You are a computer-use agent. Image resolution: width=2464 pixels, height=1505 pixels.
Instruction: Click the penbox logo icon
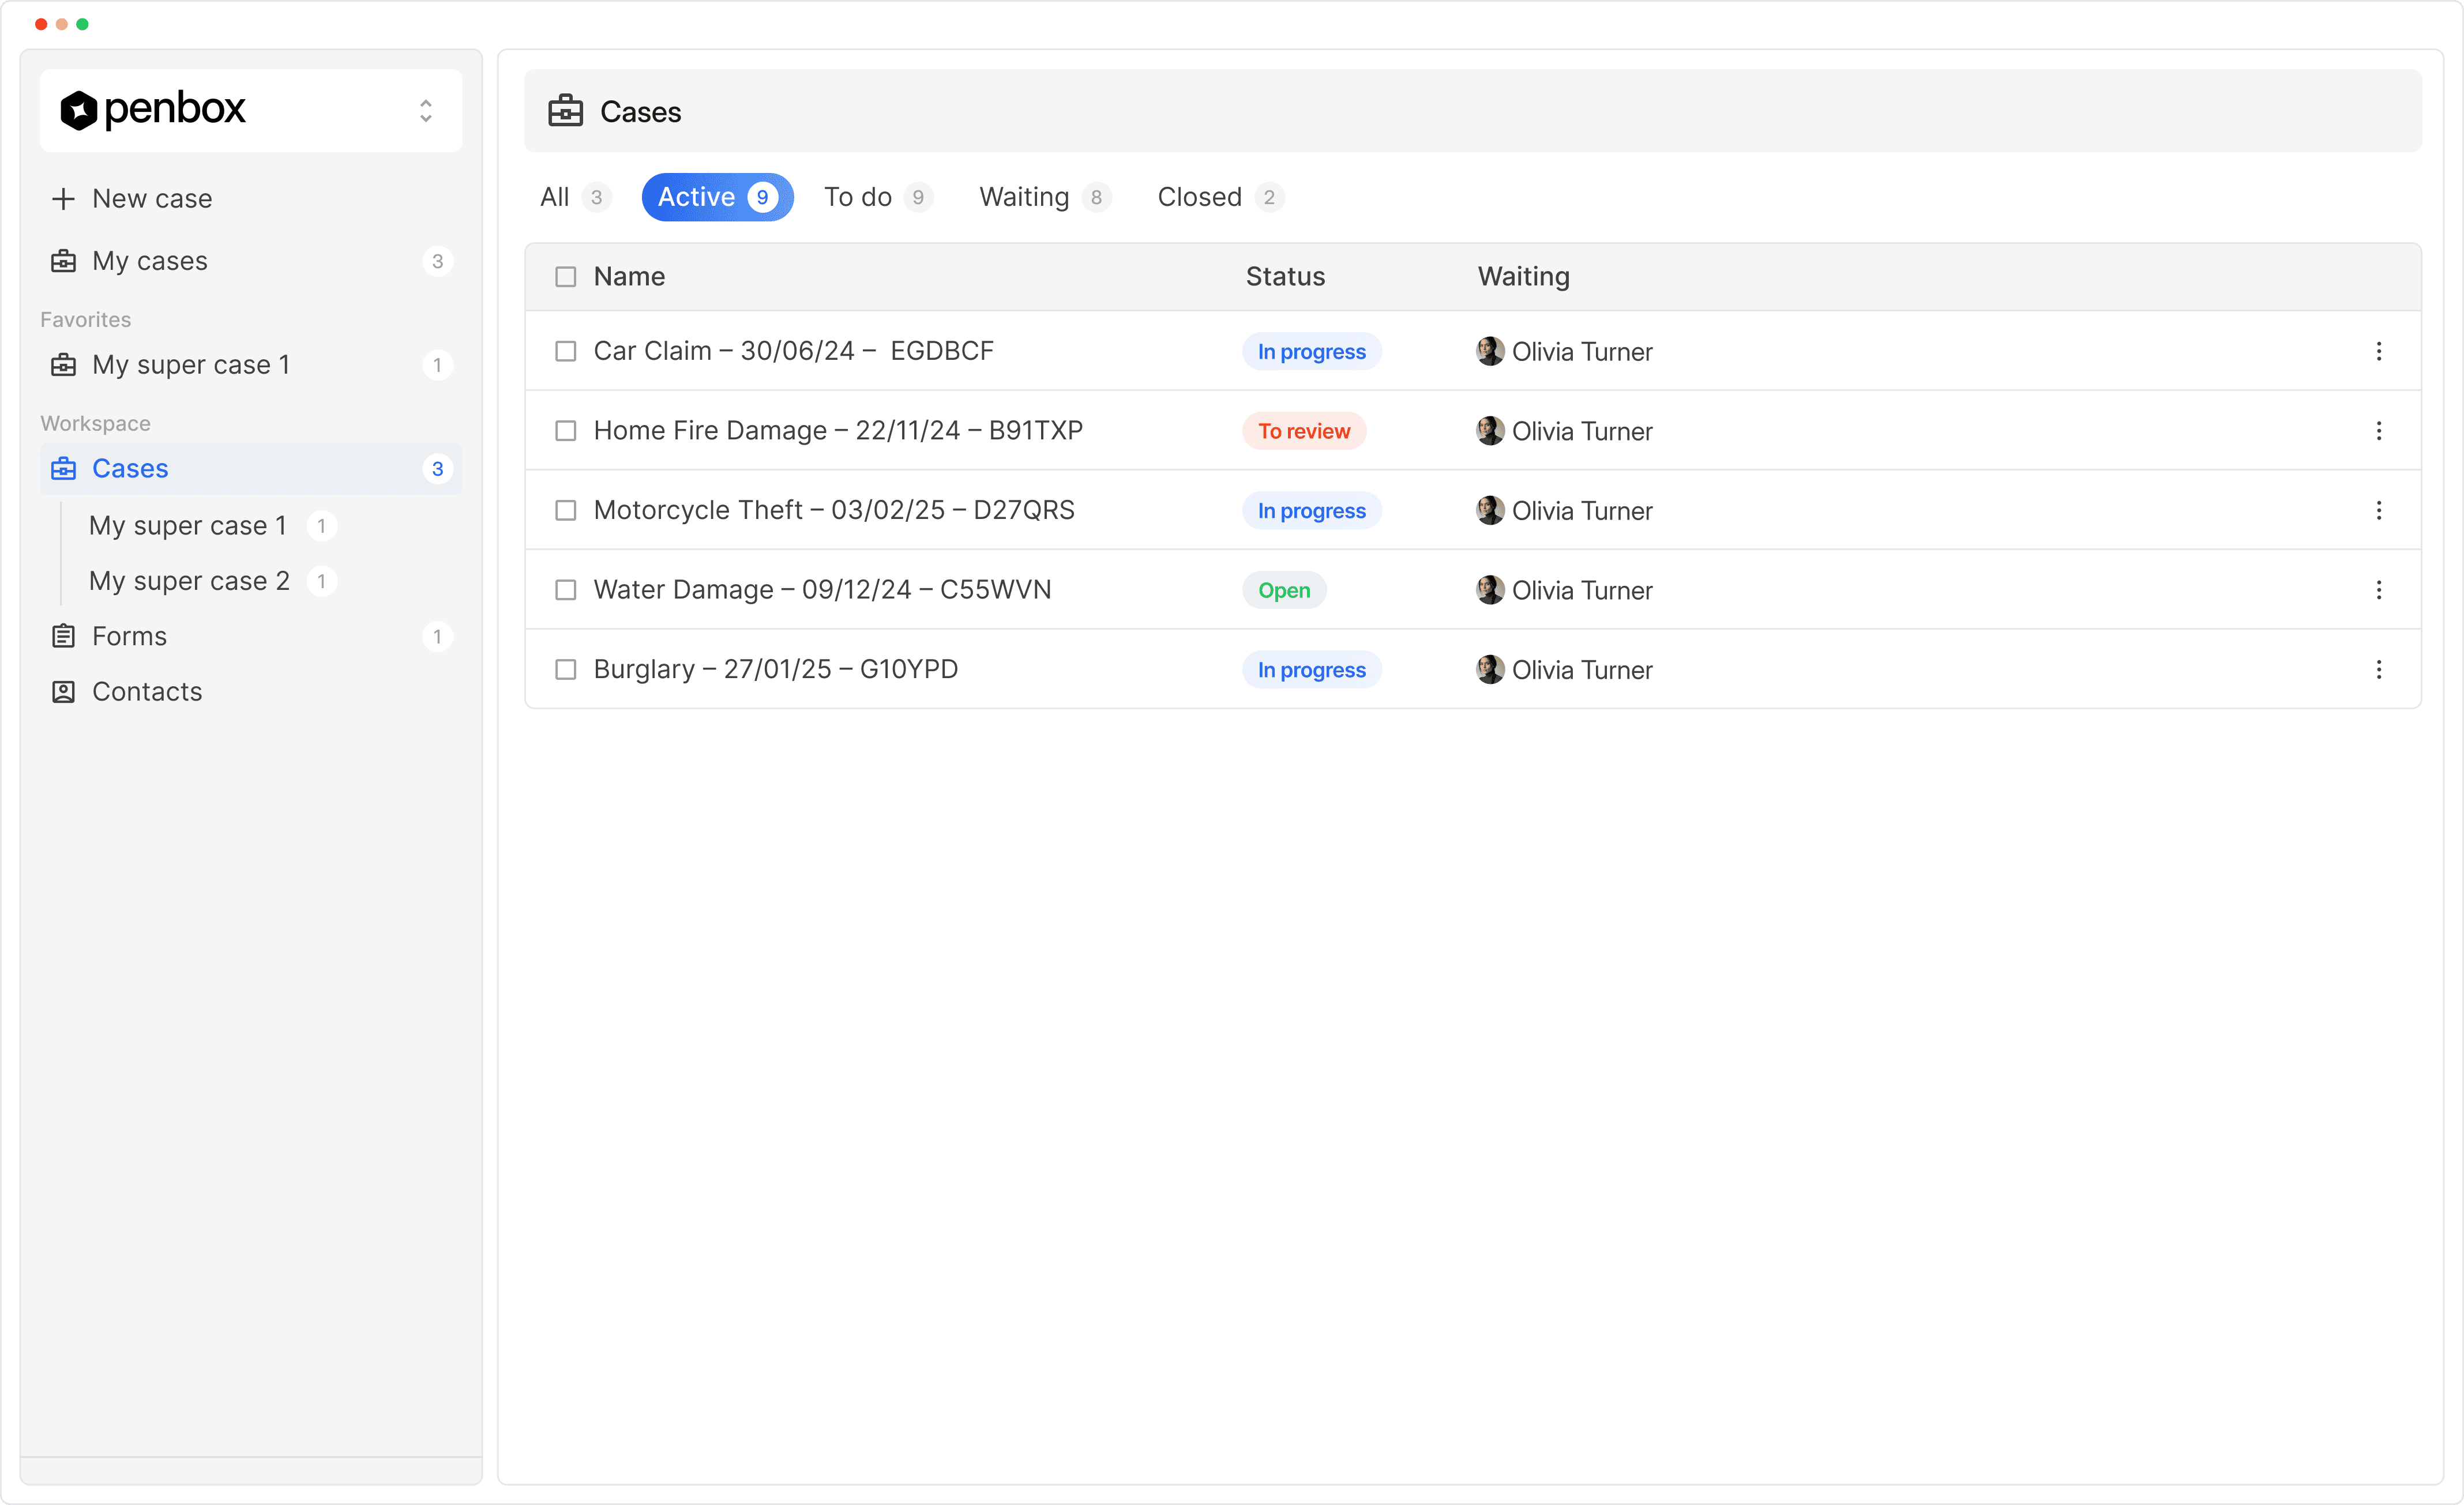(x=78, y=110)
